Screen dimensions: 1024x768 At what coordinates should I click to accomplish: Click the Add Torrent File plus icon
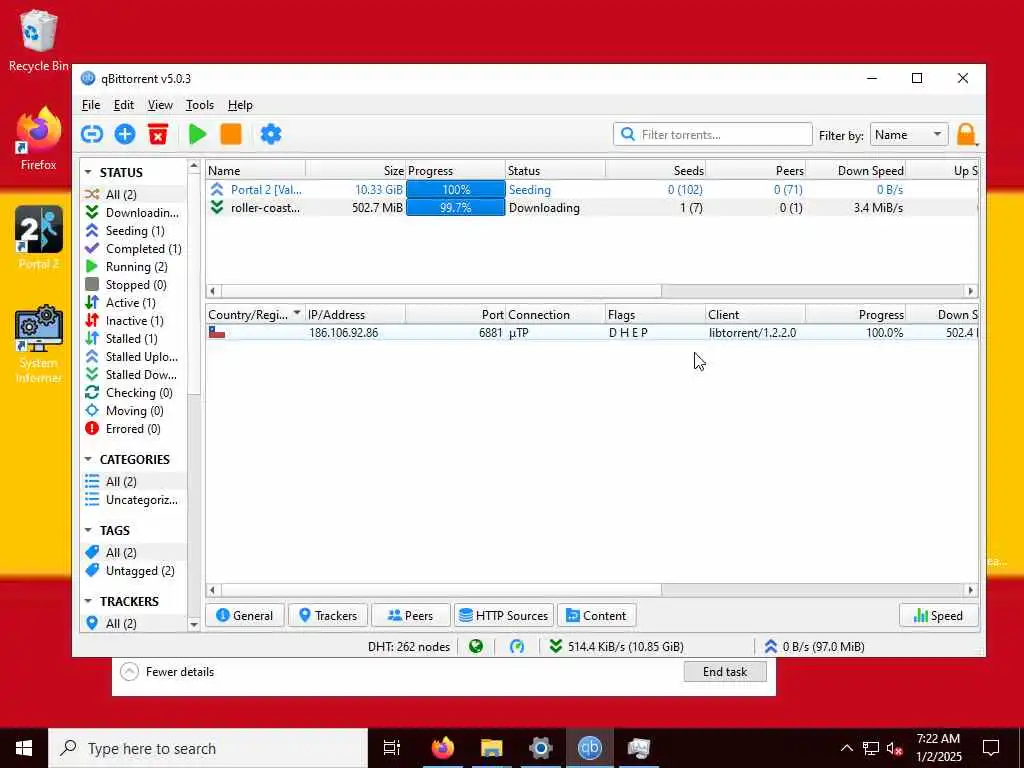pyautogui.click(x=125, y=135)
